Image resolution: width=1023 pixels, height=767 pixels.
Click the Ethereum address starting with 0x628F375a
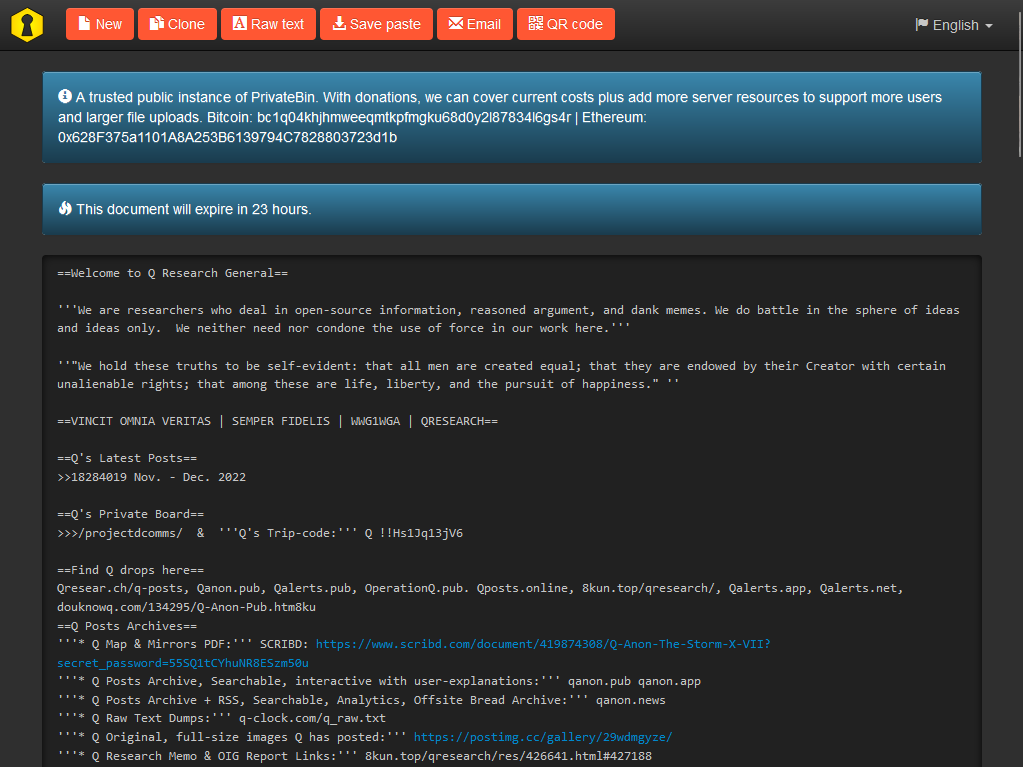point(227,138)
